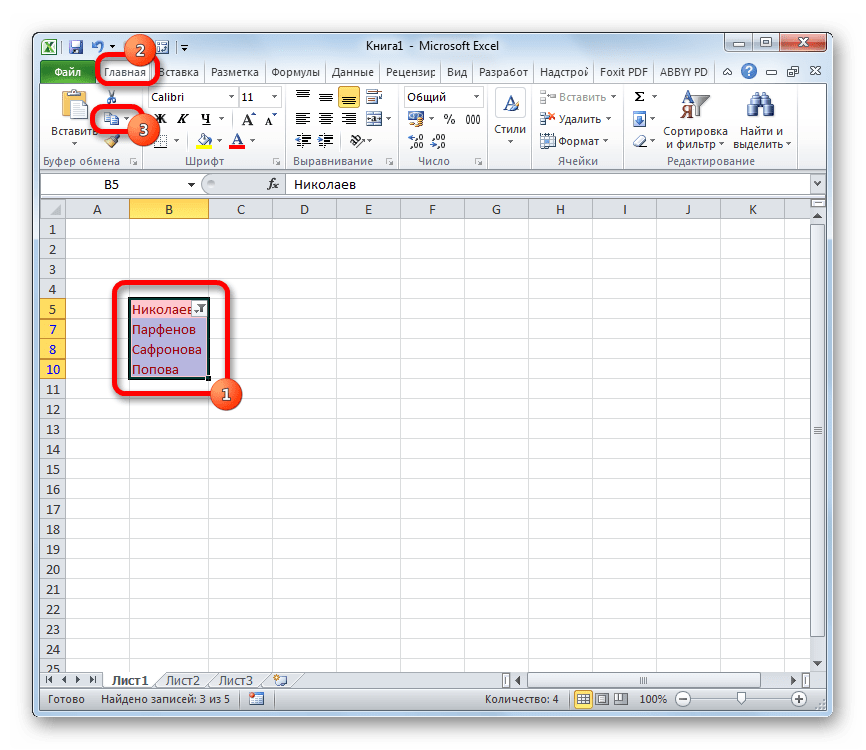Click the zoom in plus button
This screenshot has width=866, height=750.
tap(799, 699)
